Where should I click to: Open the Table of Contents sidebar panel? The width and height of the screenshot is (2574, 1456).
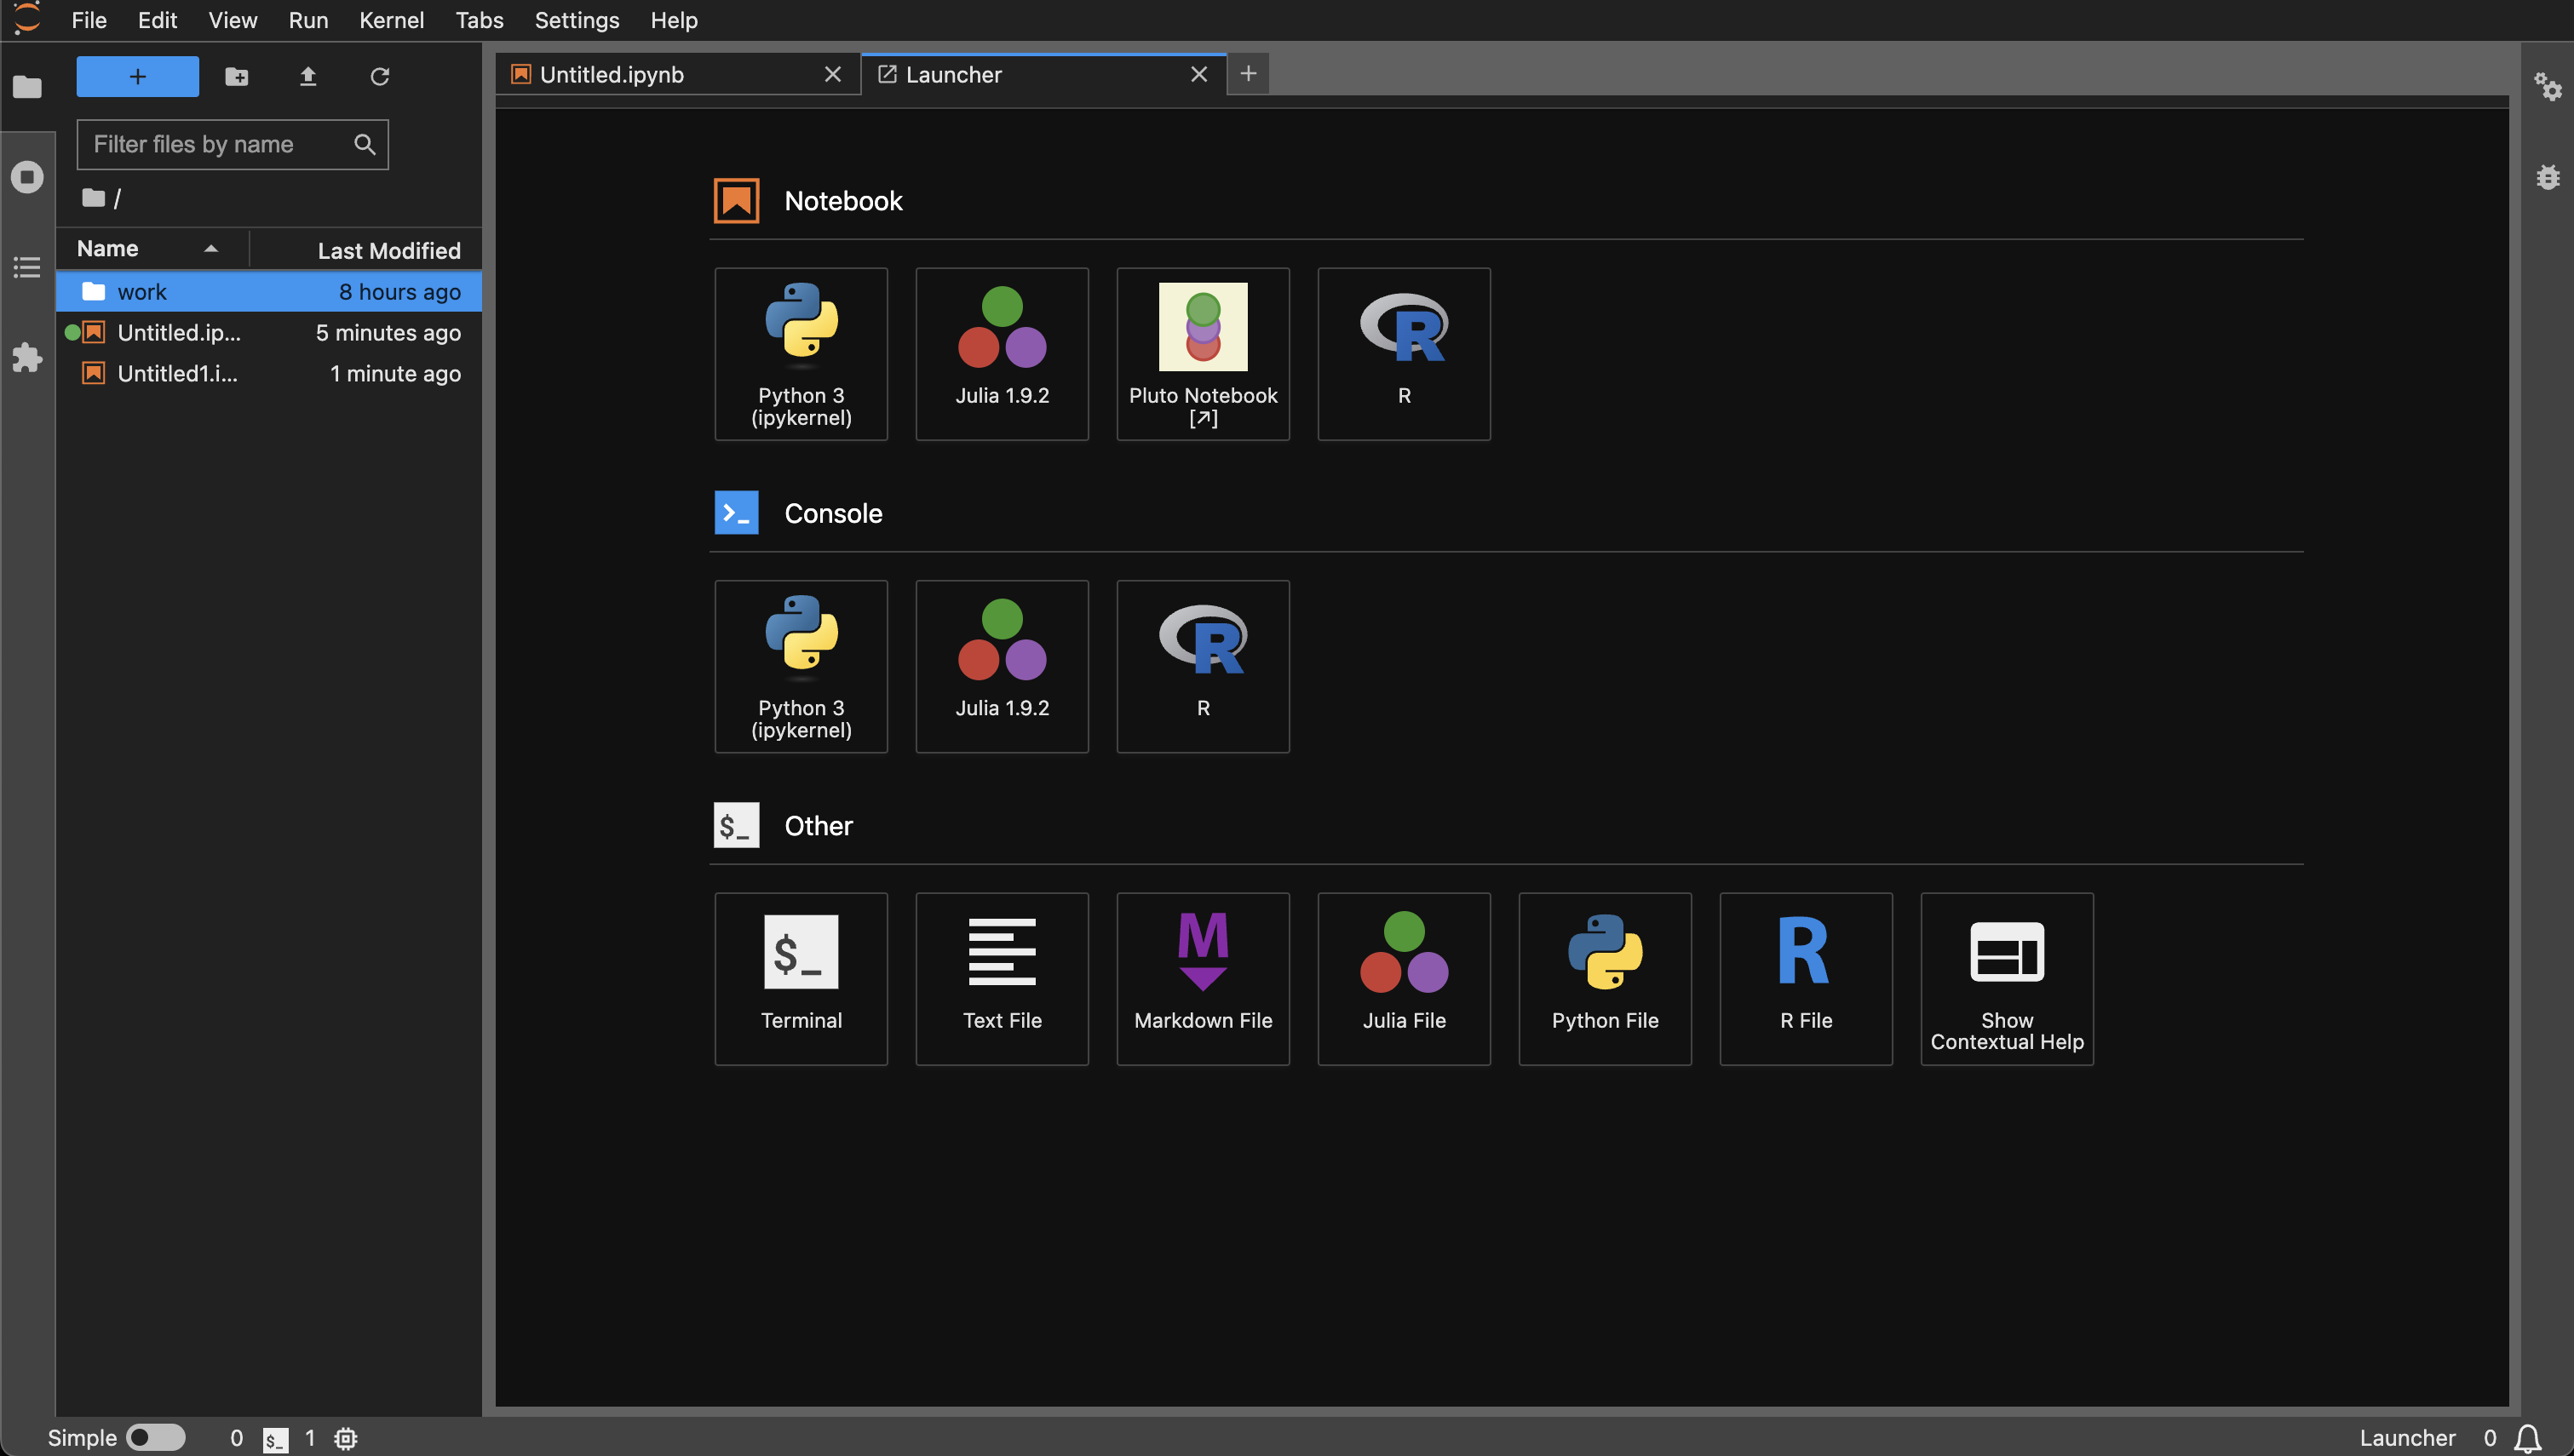coord(27,267)
